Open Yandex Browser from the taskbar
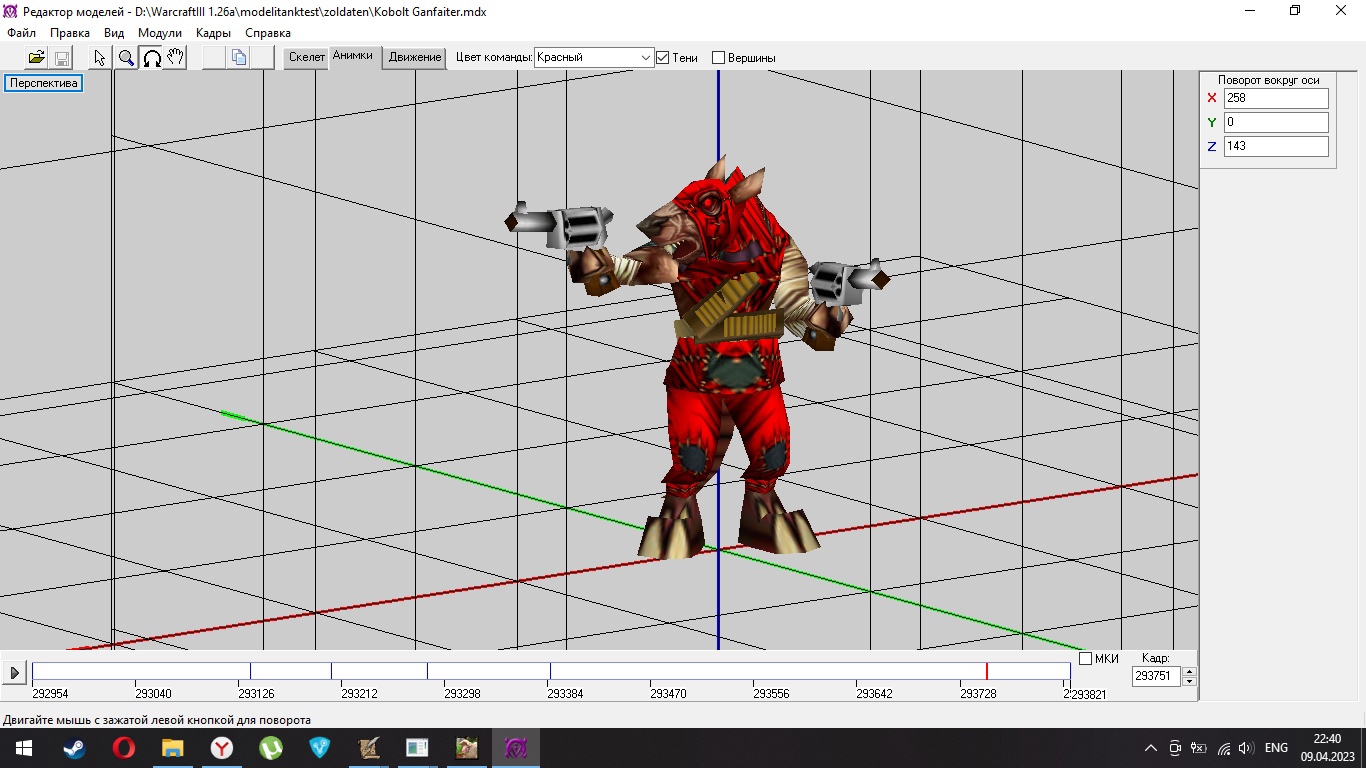1366x768 pixels. coord(222,748)
